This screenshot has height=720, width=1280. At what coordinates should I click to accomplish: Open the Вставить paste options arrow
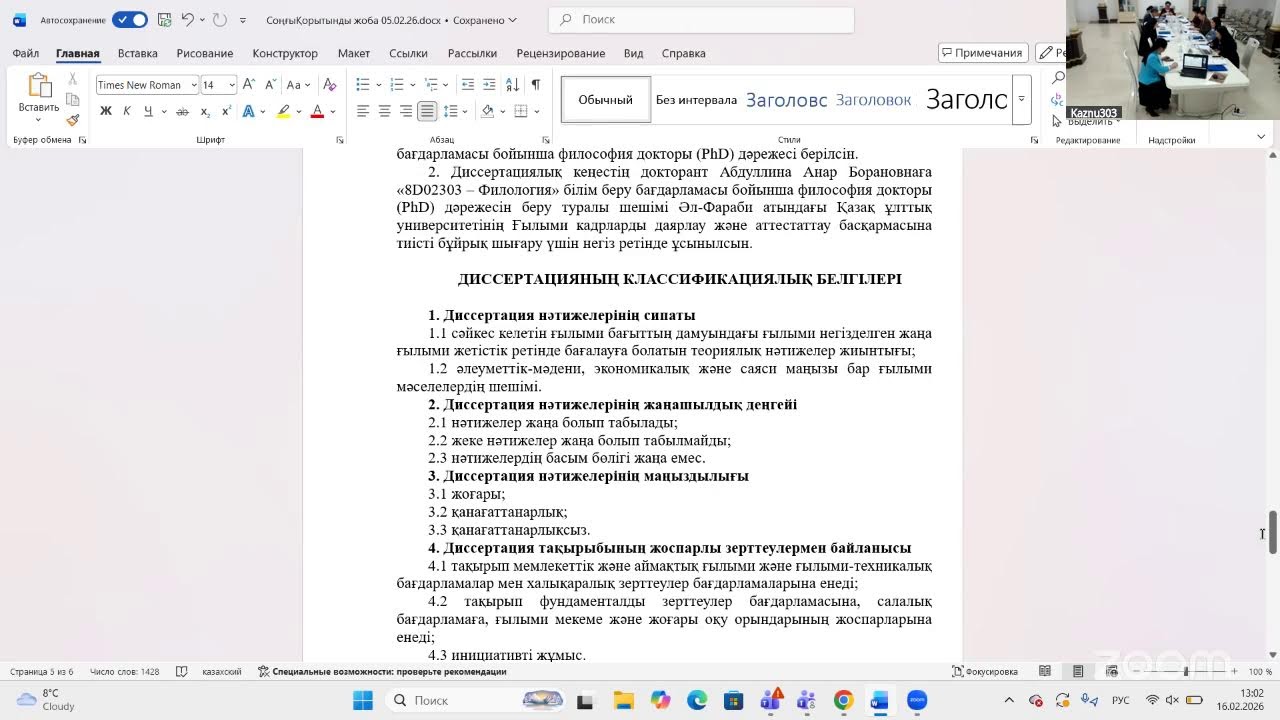coord(39,119)
